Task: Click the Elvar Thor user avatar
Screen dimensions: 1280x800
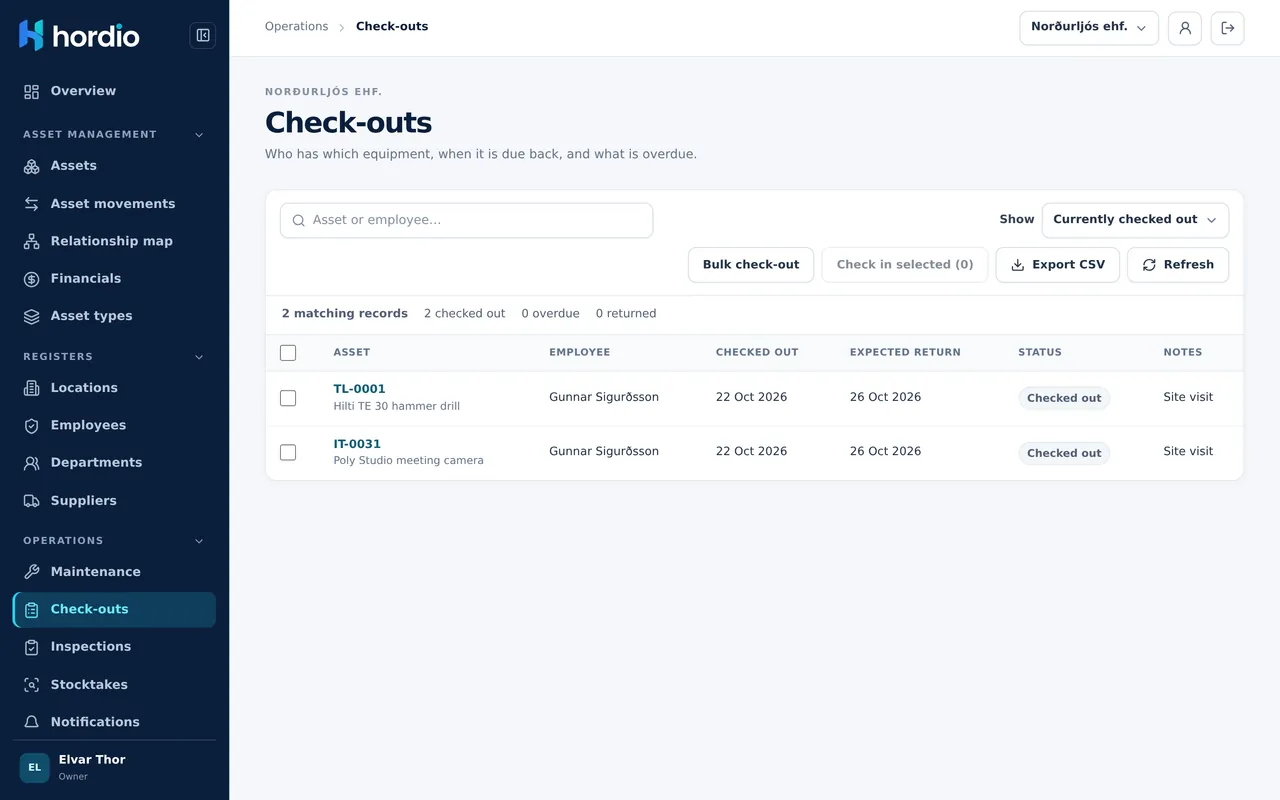Action: pyautogui.click(x=34, y=768)
